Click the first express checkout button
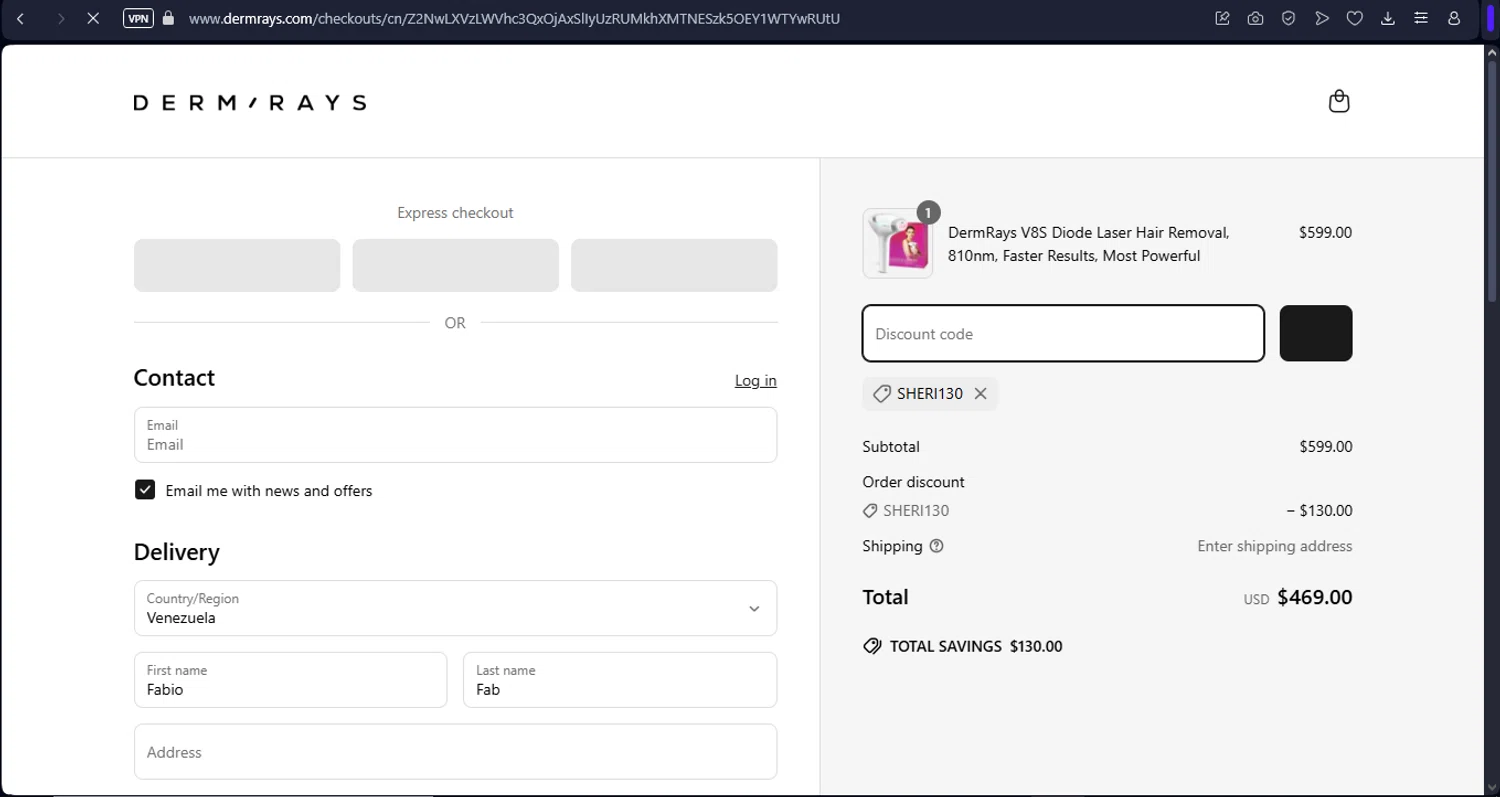The width and height of the screenshot is (1500, 797). coord(237,265)
